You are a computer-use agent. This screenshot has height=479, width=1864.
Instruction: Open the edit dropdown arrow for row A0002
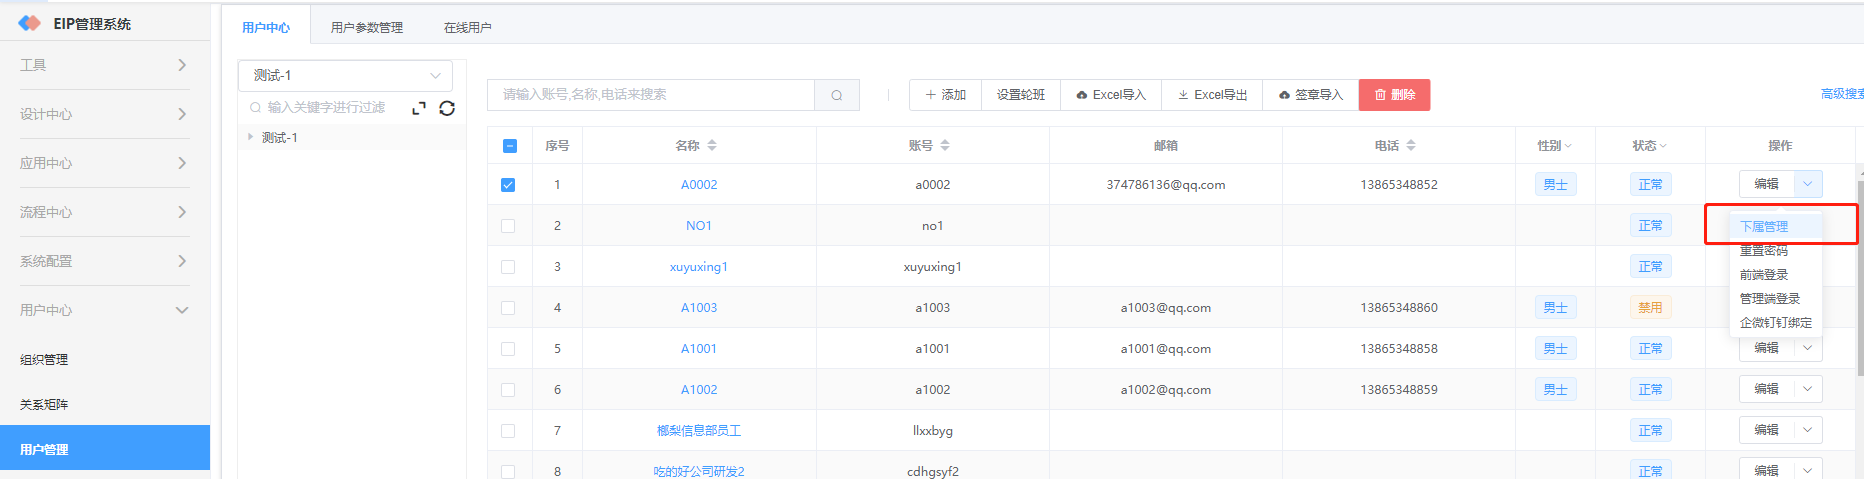tap(1808, 184)
